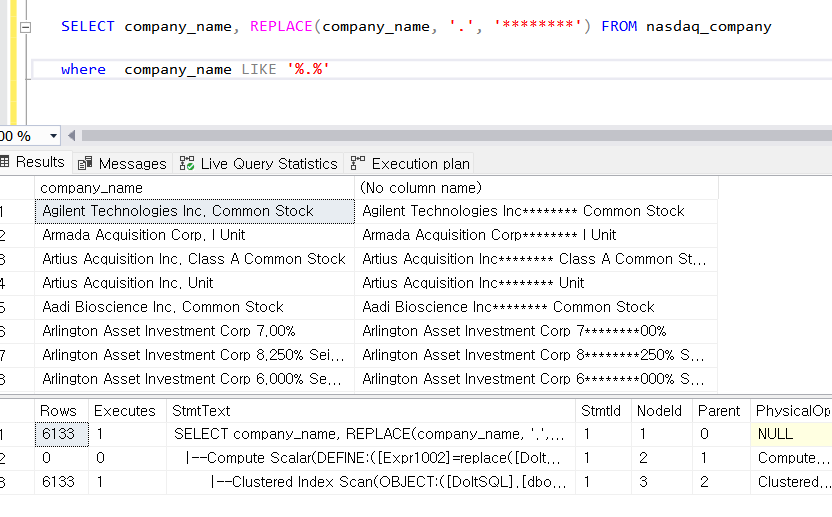Select cell 'Armada Acquisition Corp. I Unit'
The height and width of the screenshot is (517, 832).
194,235
